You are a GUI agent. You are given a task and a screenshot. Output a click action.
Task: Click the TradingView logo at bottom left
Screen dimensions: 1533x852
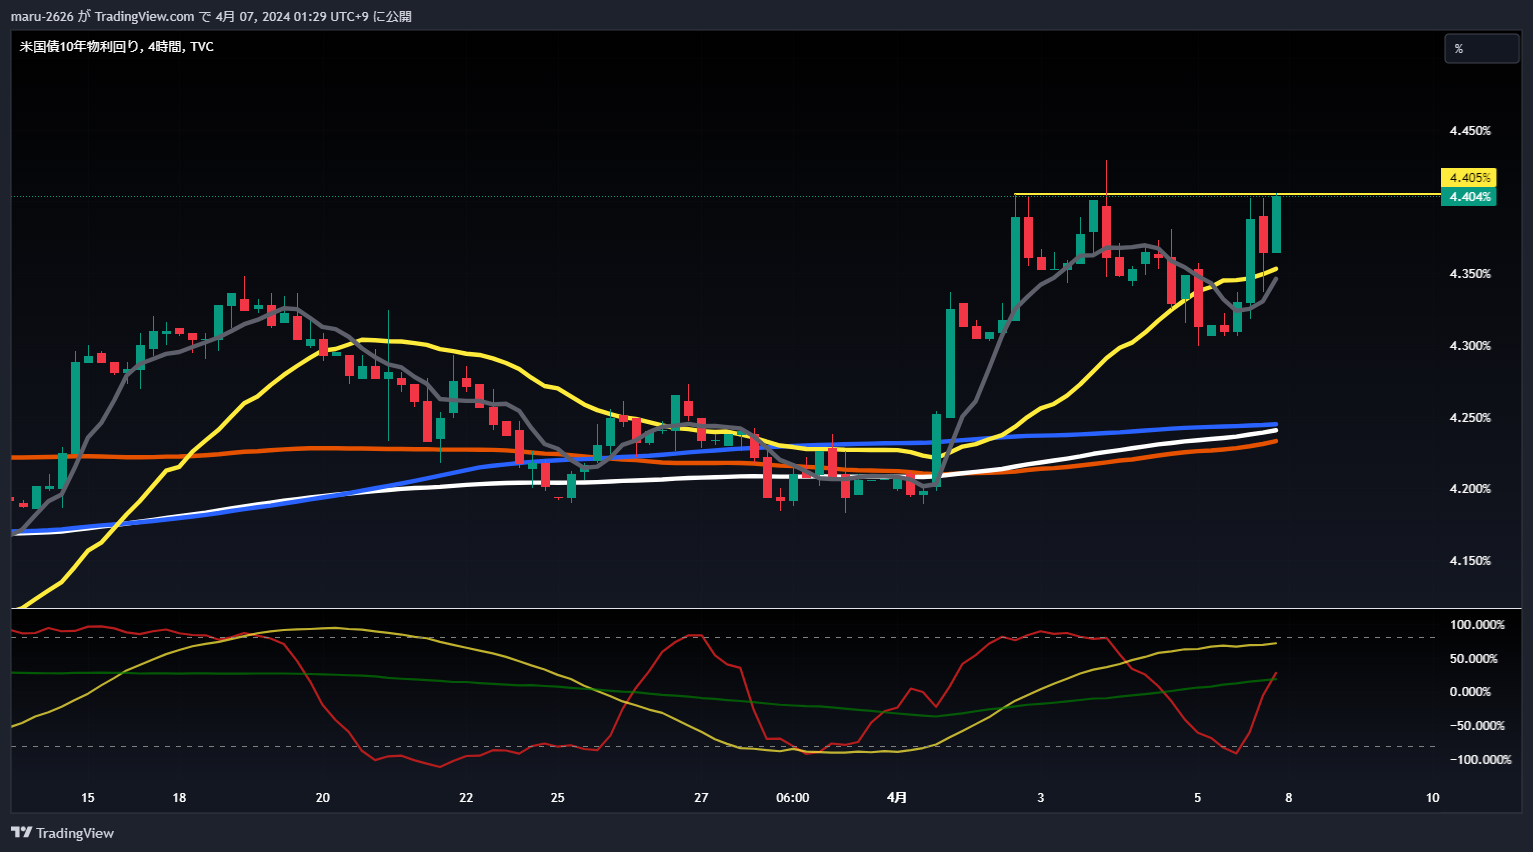tap(62, 833)
